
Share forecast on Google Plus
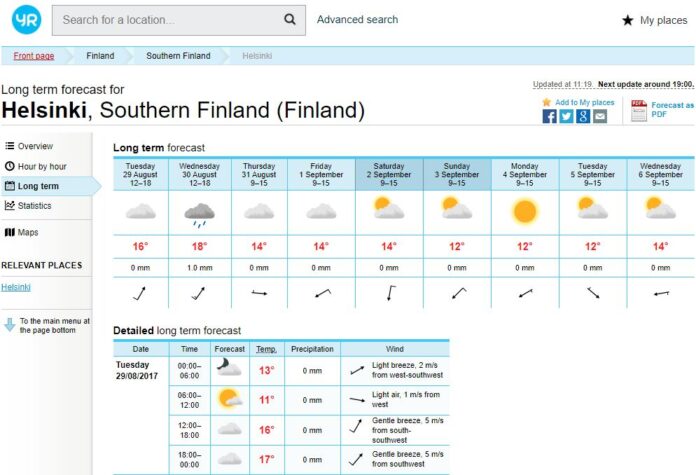(x=583, y=116)
